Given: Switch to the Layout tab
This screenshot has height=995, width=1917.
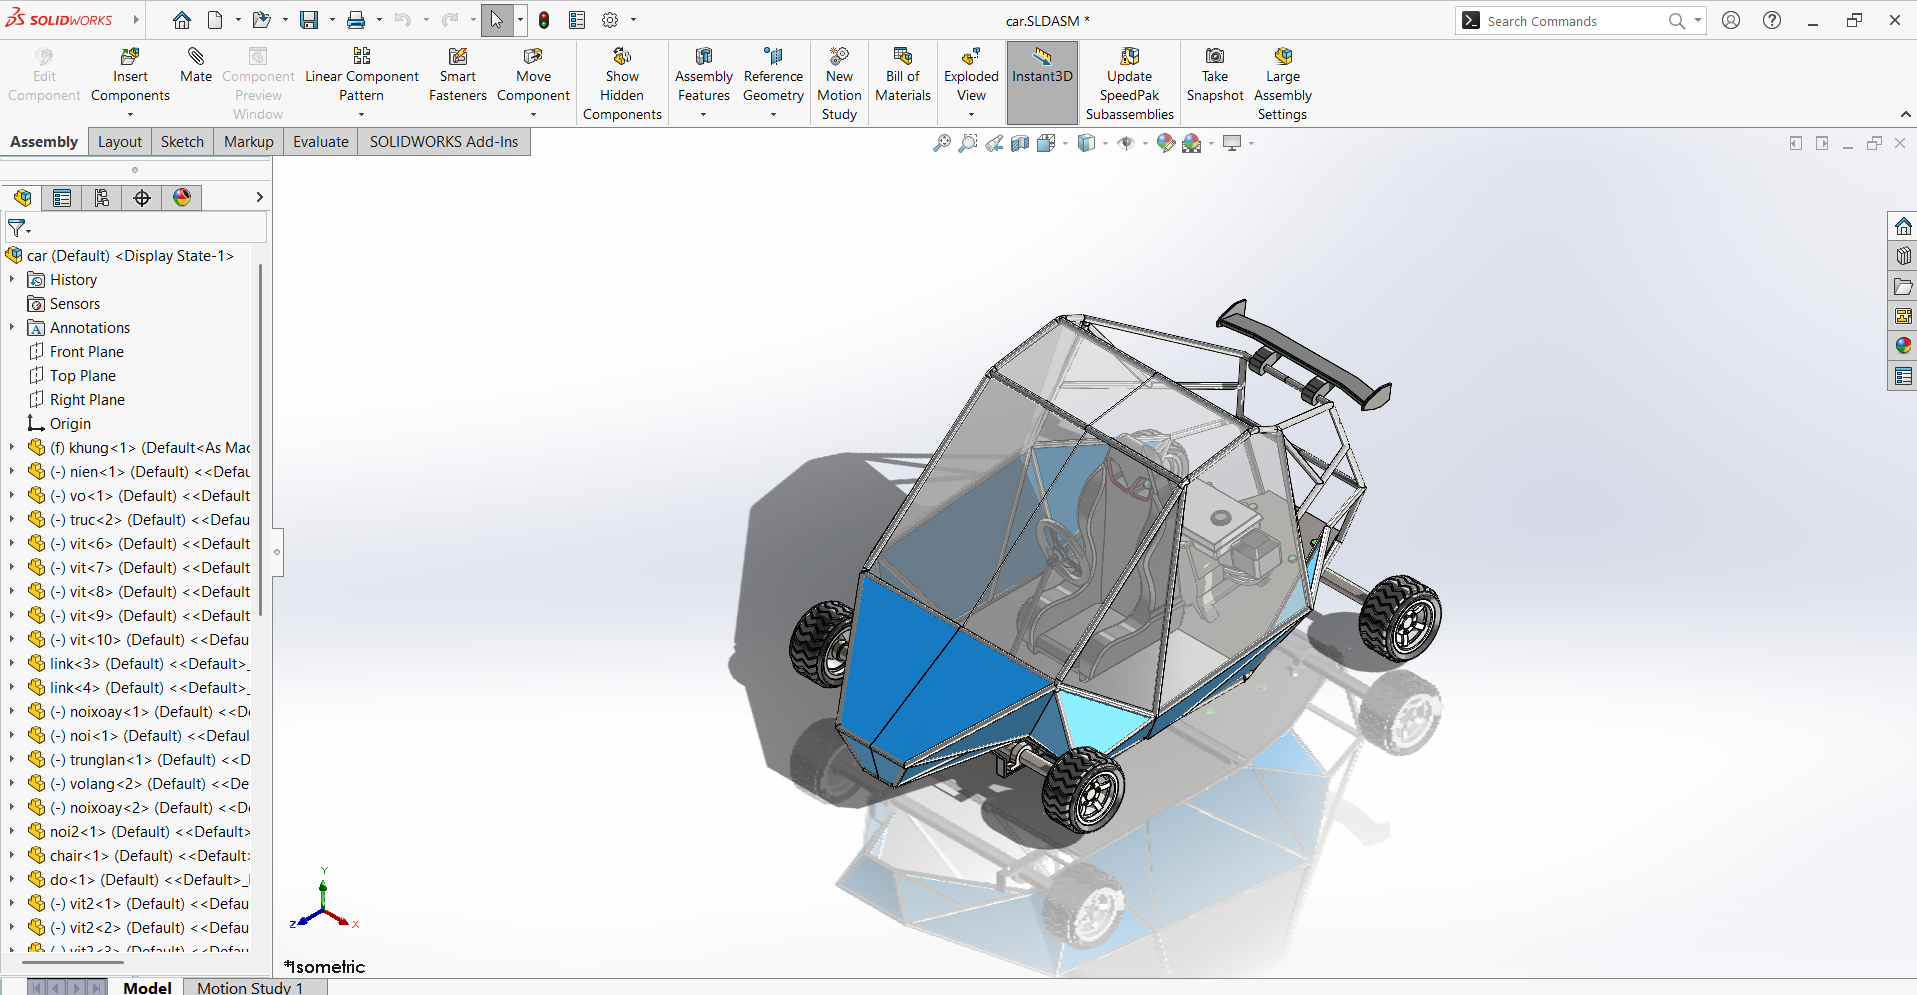Looking at the screenshot, I should pos(120,142).
